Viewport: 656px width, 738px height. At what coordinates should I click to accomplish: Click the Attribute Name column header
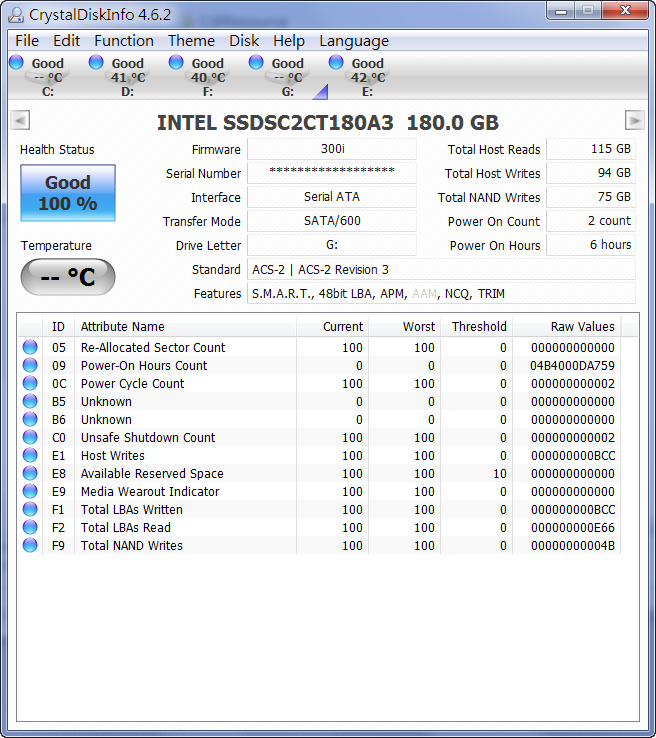[x=185, y=326]
